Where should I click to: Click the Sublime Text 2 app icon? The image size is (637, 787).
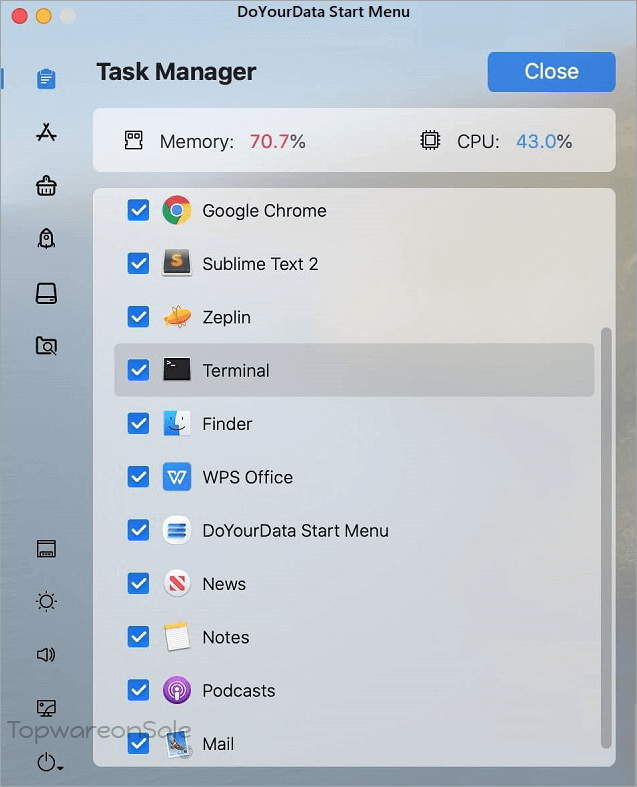[177, 263]
